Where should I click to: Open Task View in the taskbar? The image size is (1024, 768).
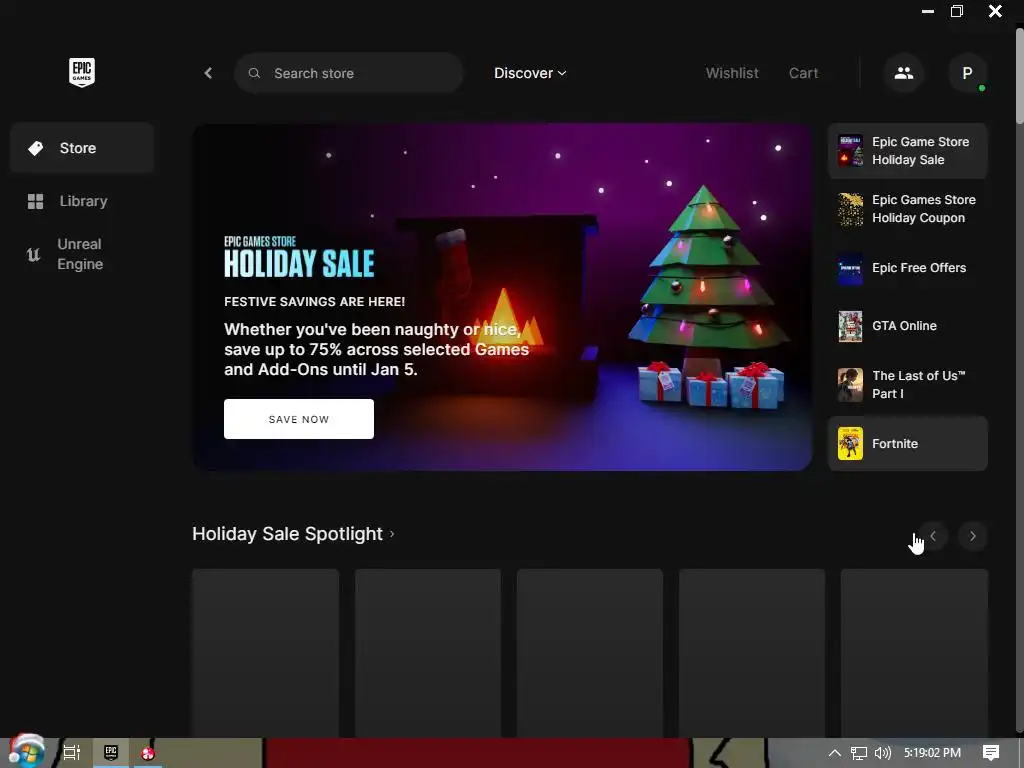(x=72, y=753)
